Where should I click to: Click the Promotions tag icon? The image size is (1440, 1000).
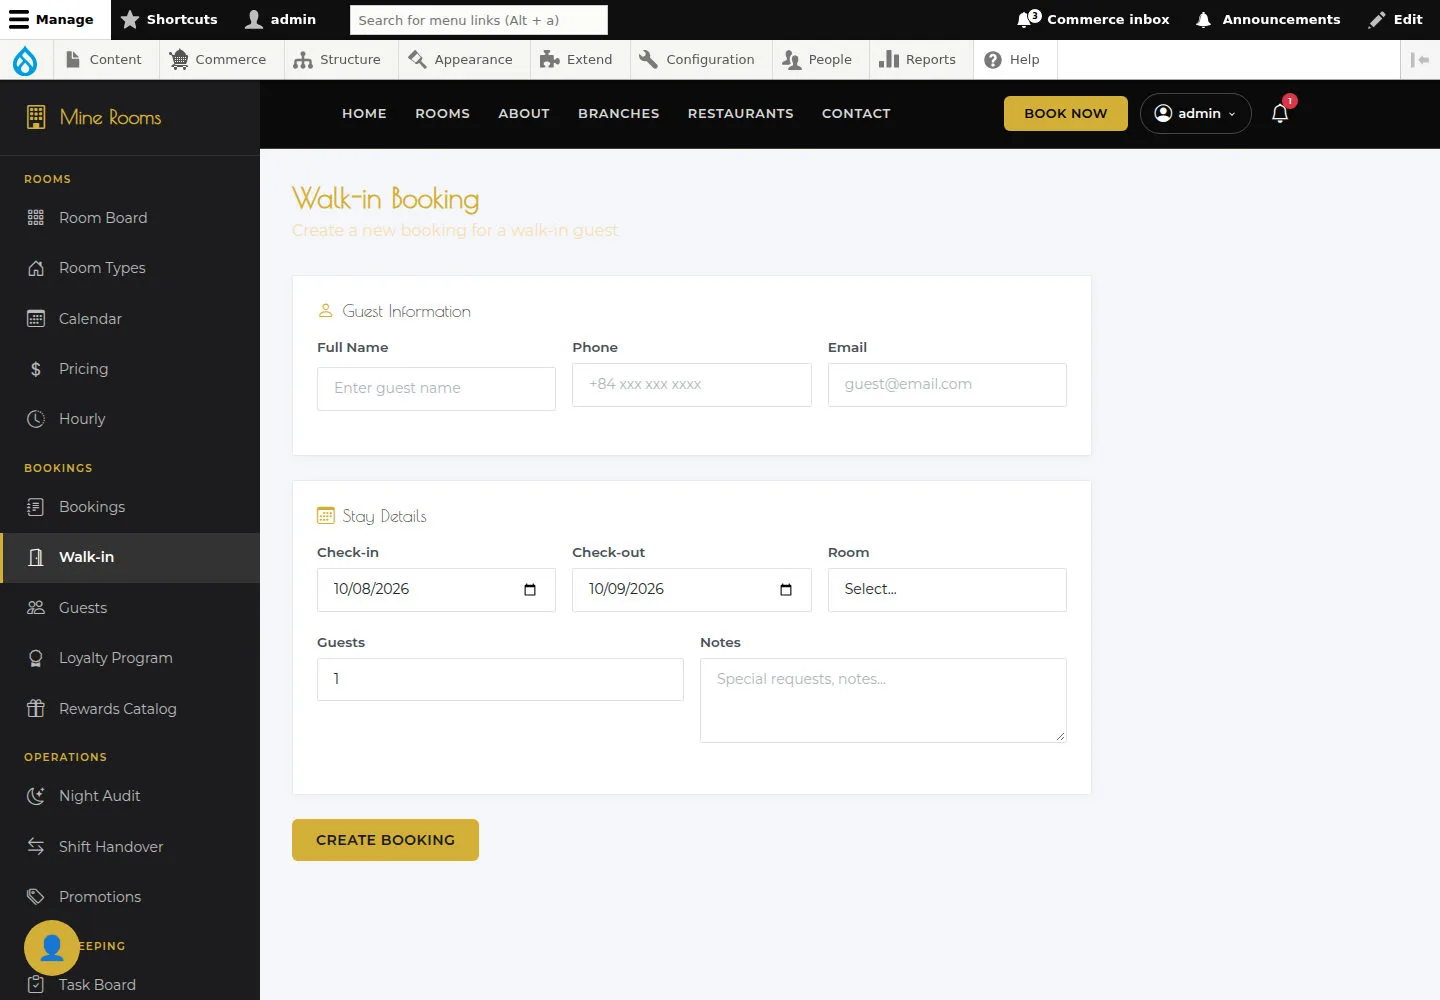tap(36, 897)
